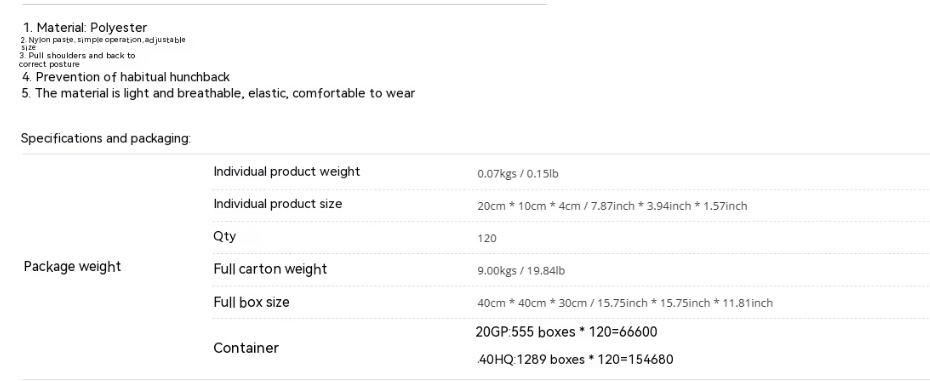Select the 'Package weight' row header
930x381 pixels.
pyautogui.click(x=72, y=266)
